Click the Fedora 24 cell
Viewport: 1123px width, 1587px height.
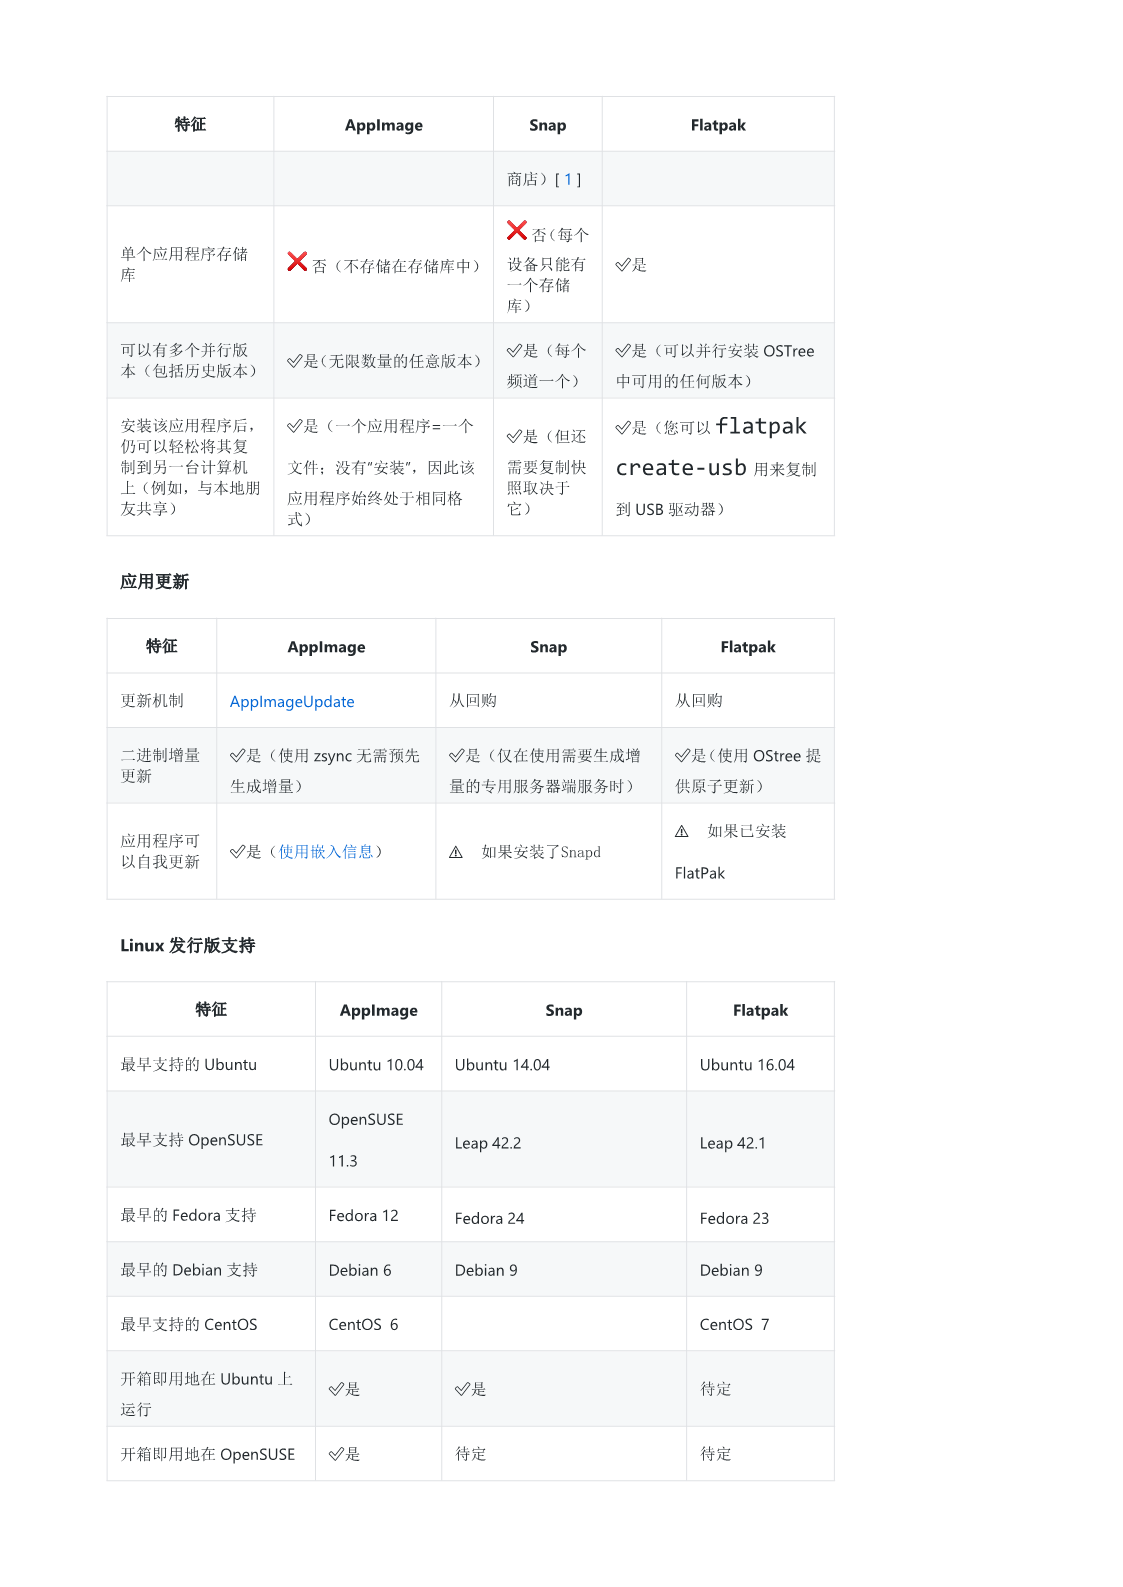pos(489,1218)
